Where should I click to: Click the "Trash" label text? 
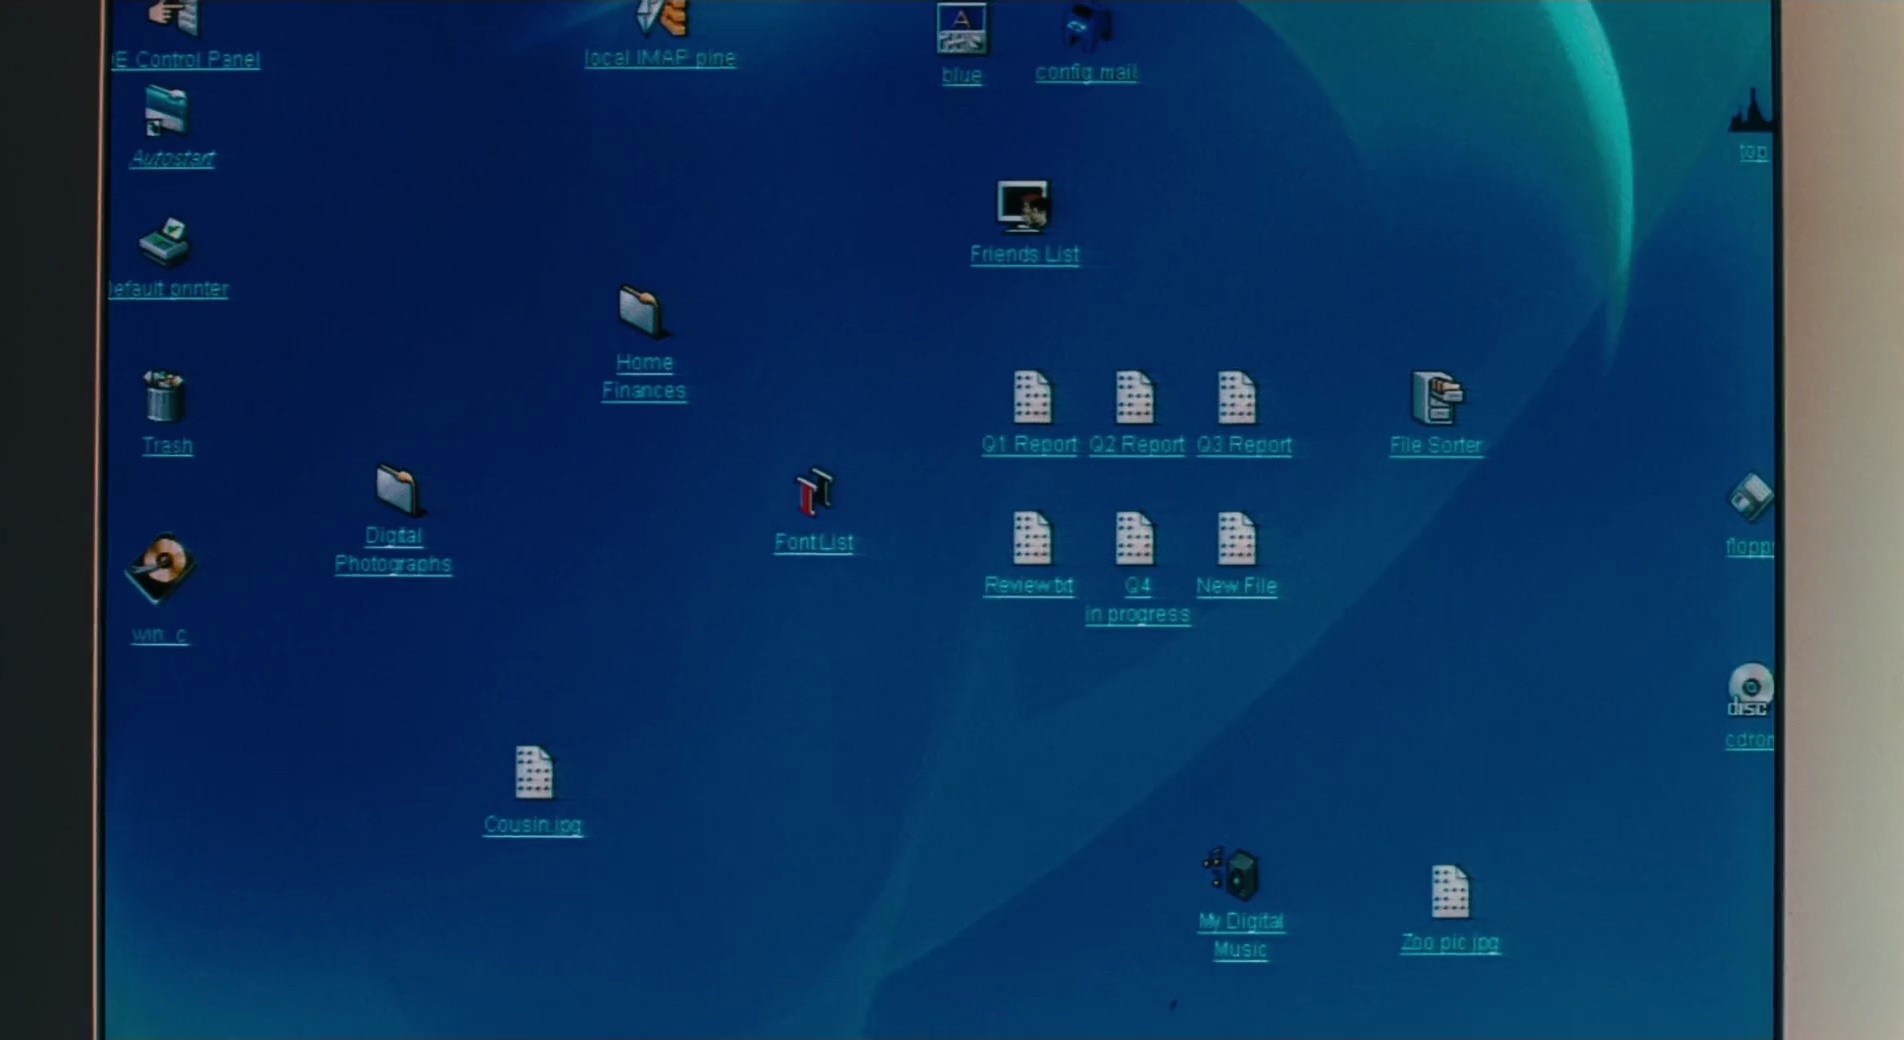[167, 446]
